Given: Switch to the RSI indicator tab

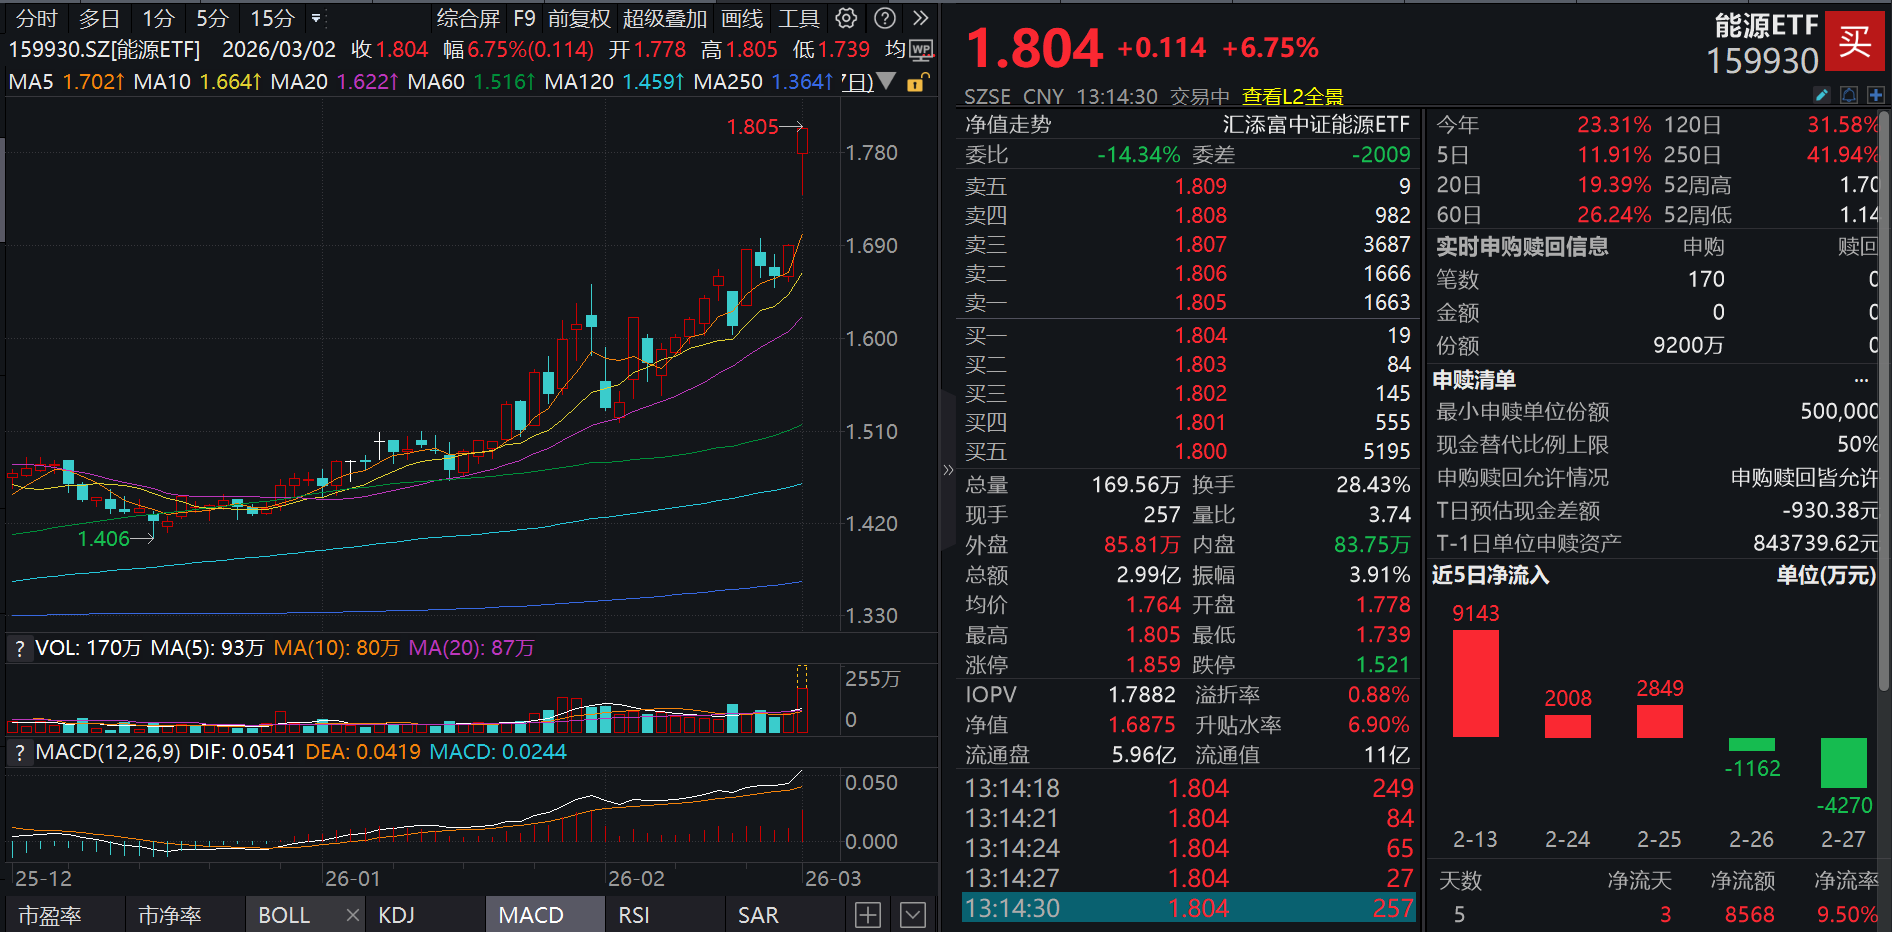Looking at the screenshot, I should tap(632, 913).
